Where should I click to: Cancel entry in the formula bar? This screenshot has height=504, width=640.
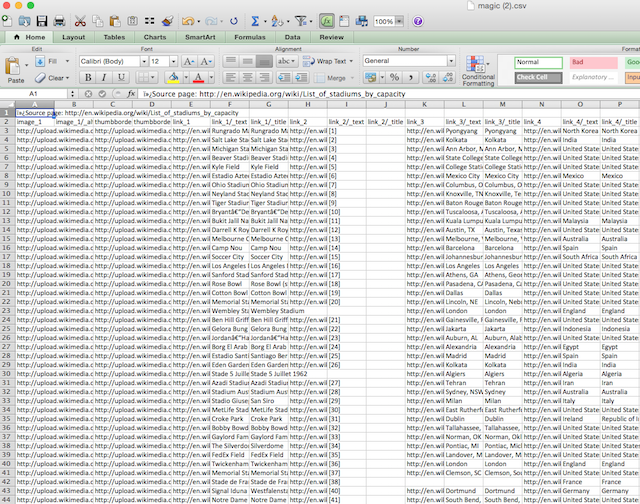click(88, 94)
